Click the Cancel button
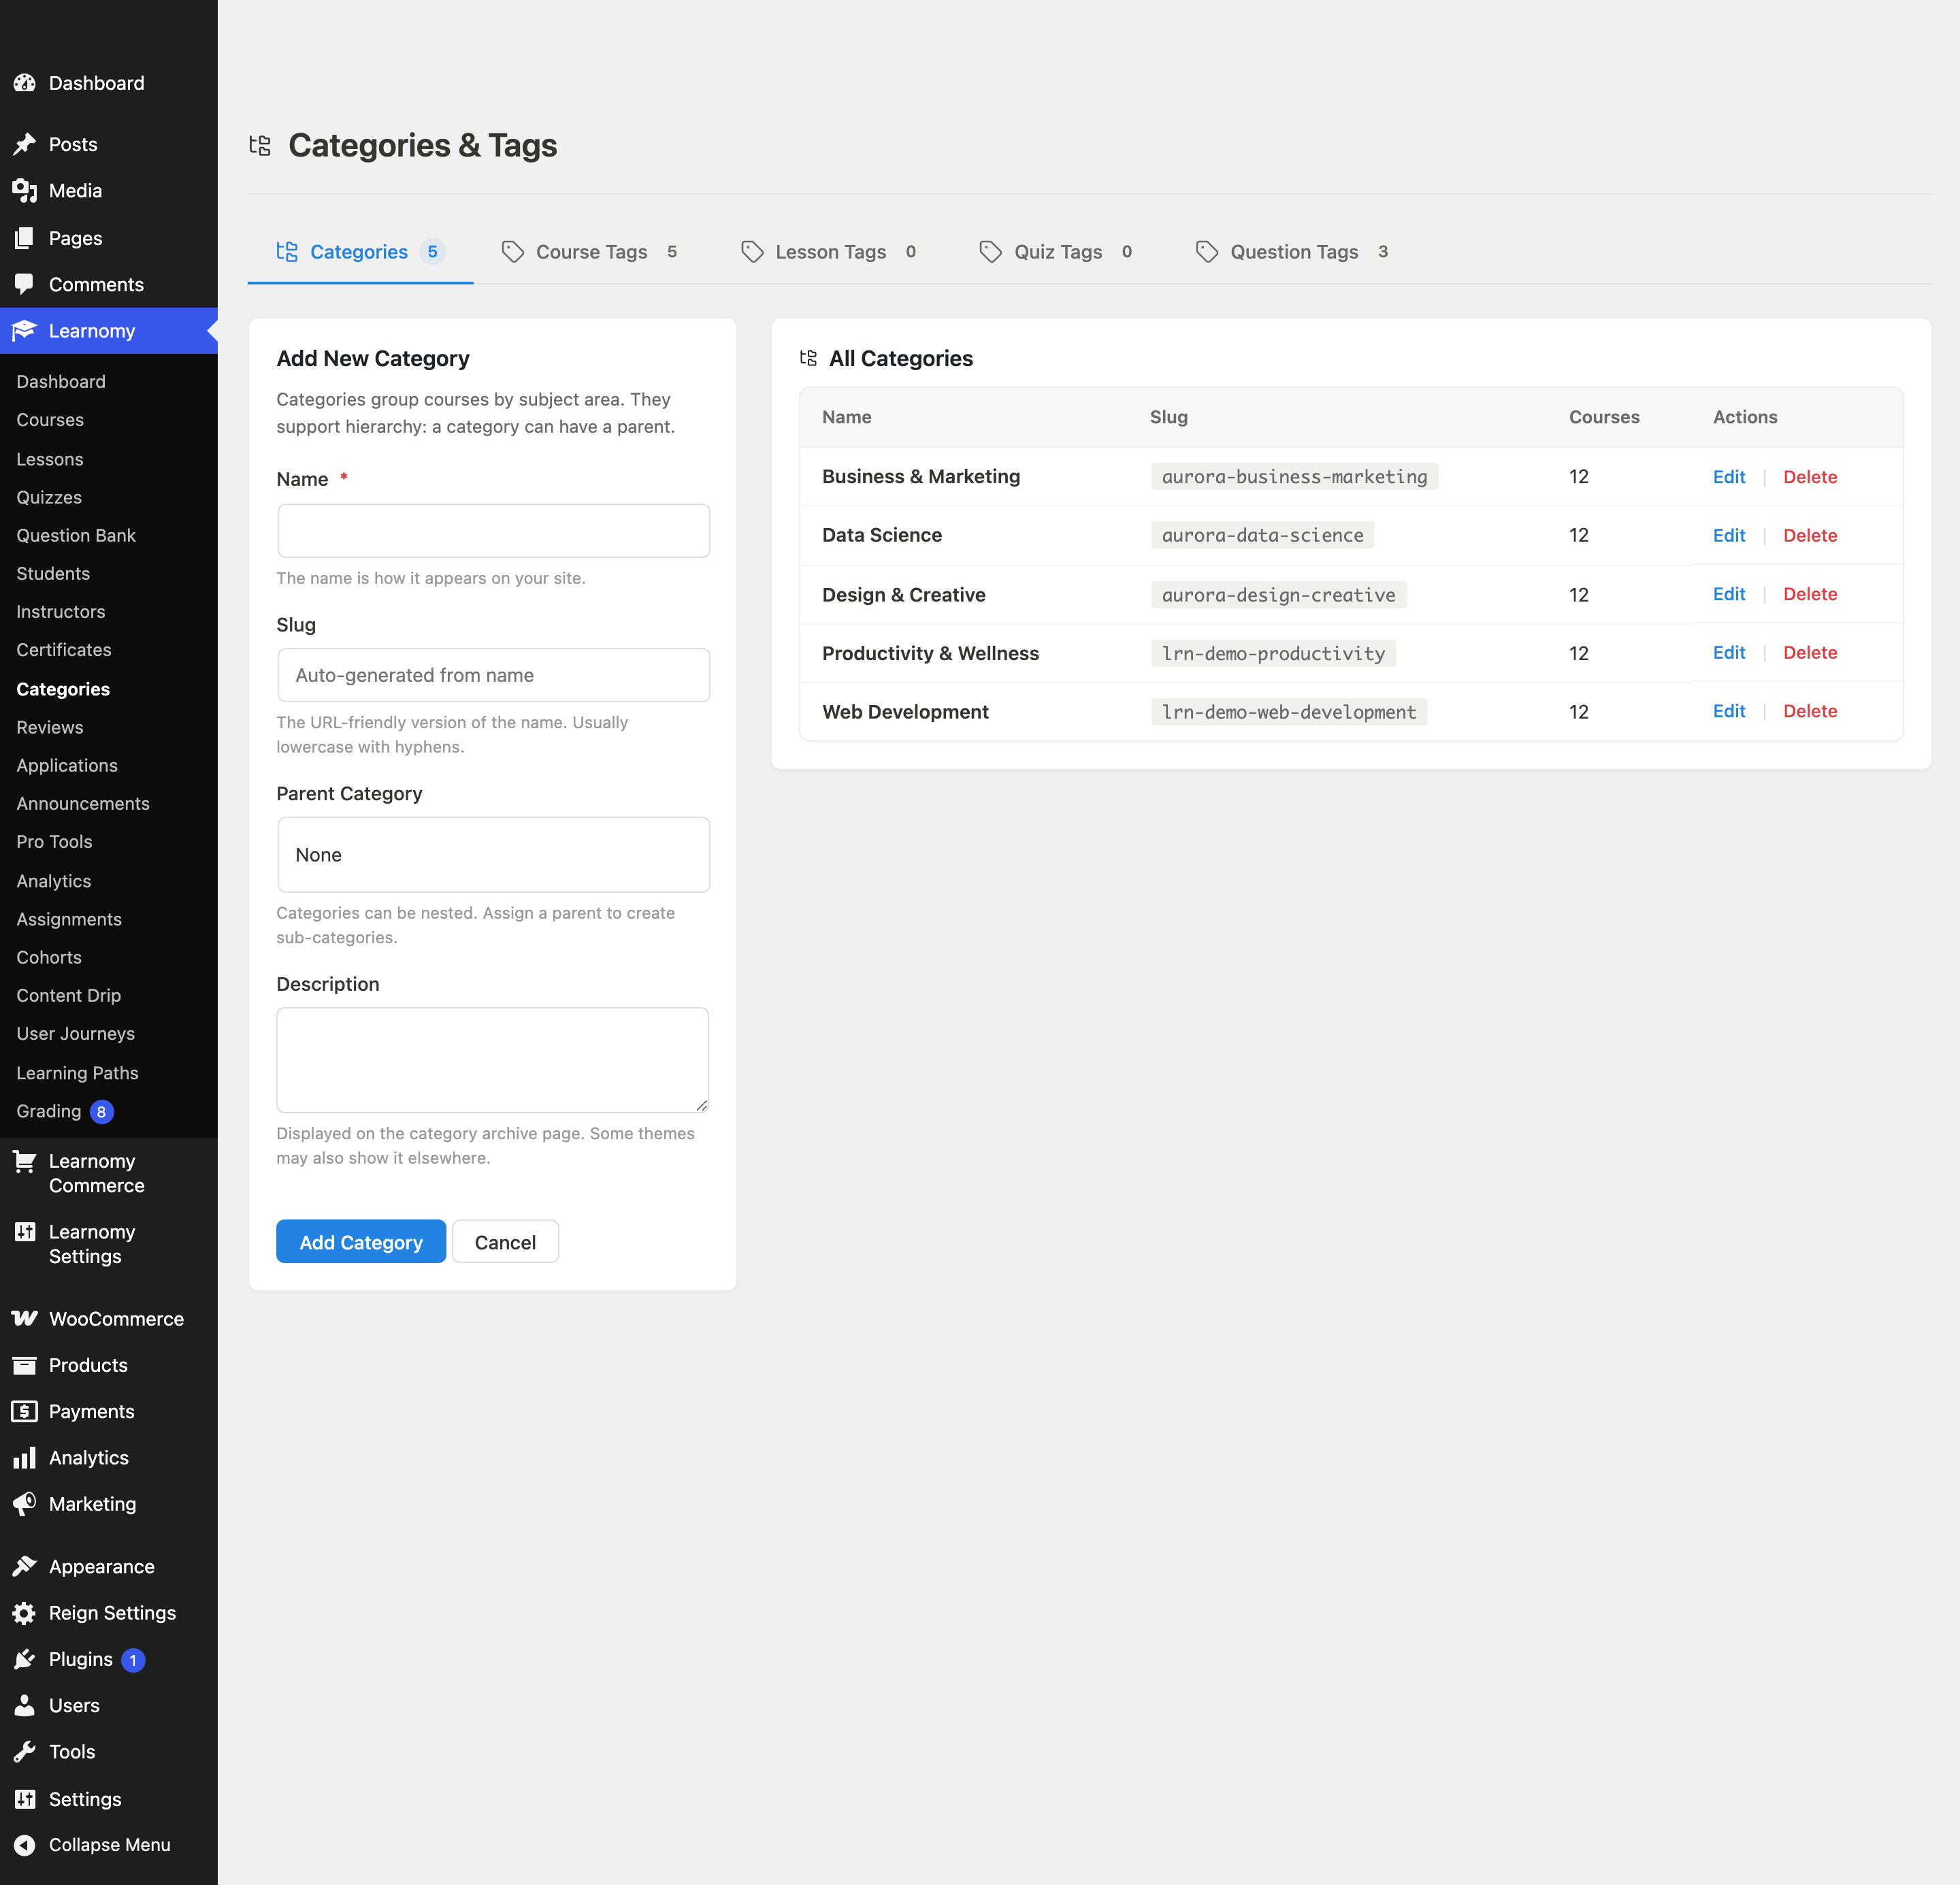The height and width of the screenshot is (1885, 1960). coord(505,1241)
